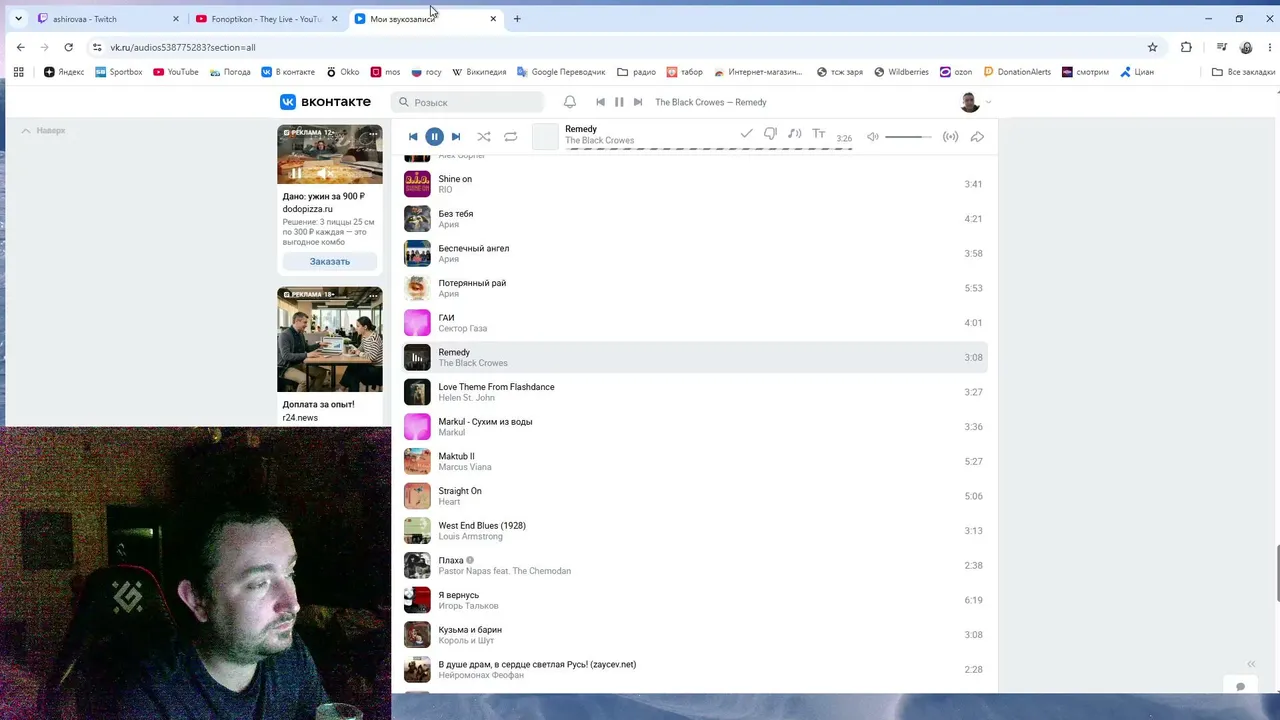Go to previous track in VK header

[600, 102]
